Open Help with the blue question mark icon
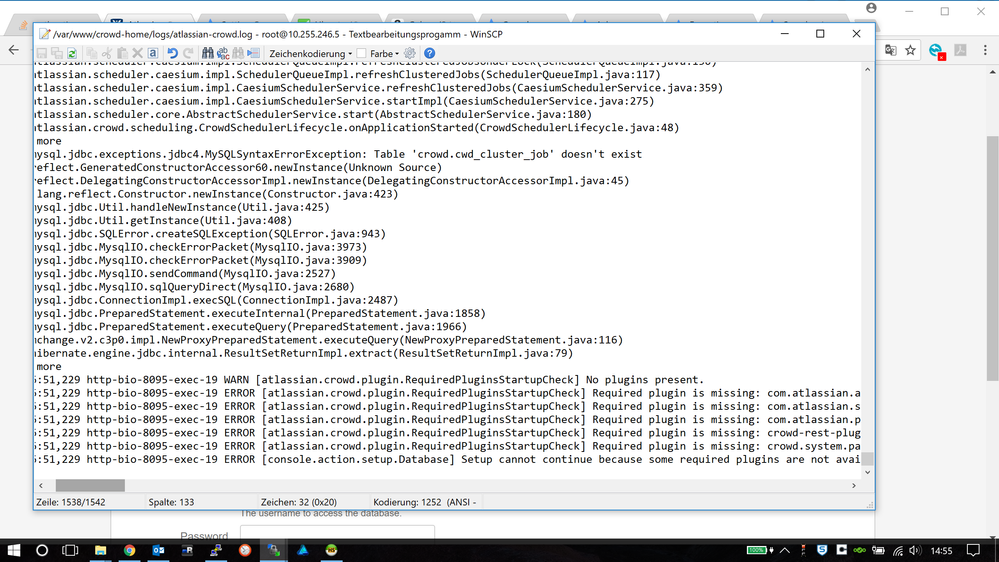999x562 pixels. click(x=429, y=54)
